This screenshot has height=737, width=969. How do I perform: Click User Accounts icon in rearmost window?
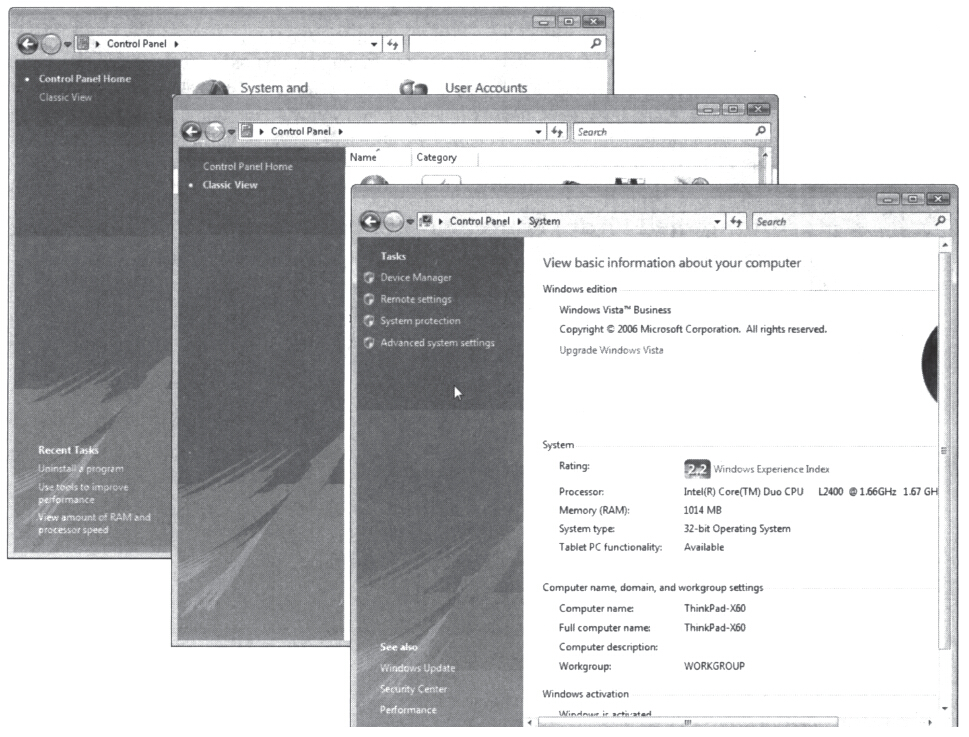(413, 87)
